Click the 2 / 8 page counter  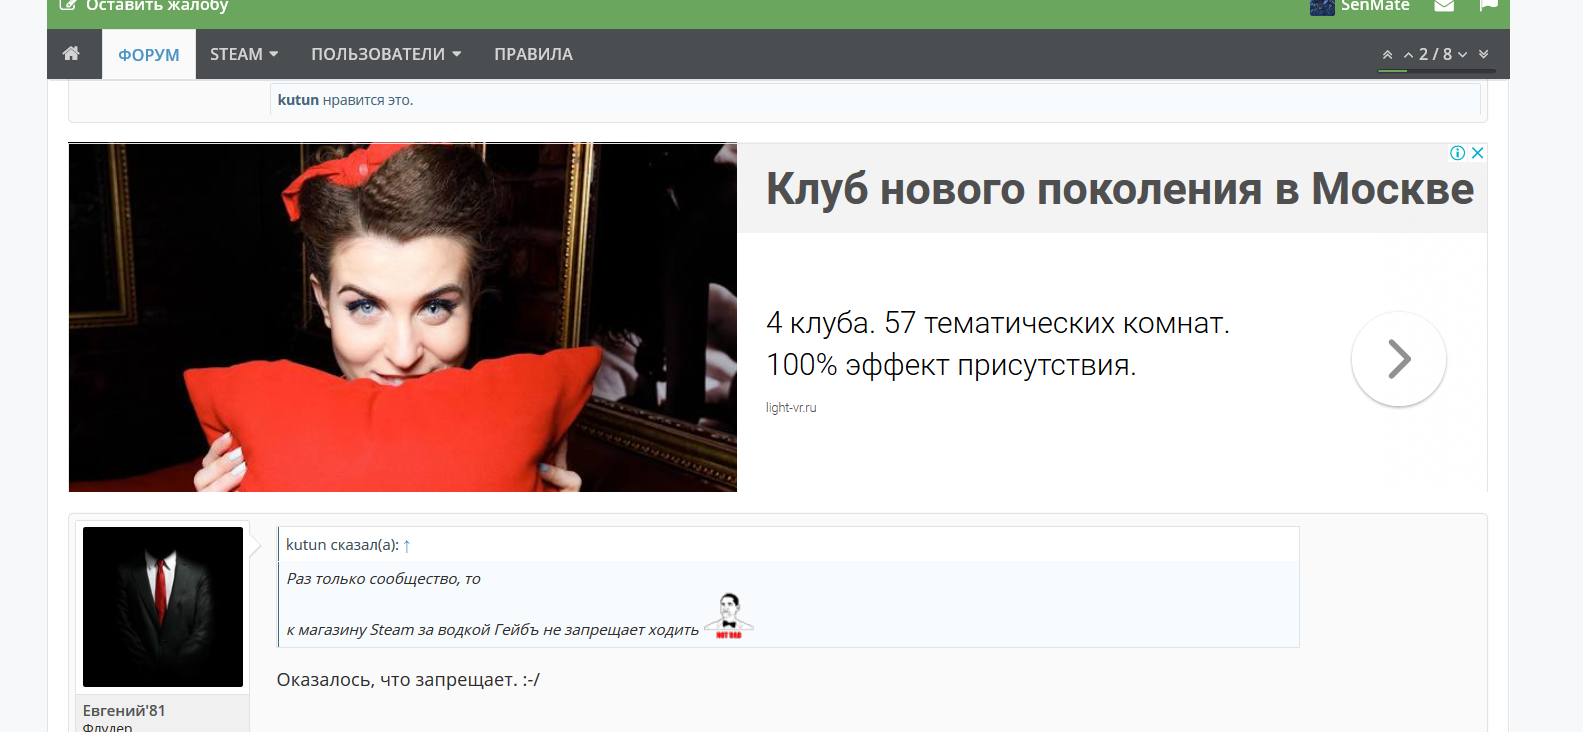(x=1435, y=54)
